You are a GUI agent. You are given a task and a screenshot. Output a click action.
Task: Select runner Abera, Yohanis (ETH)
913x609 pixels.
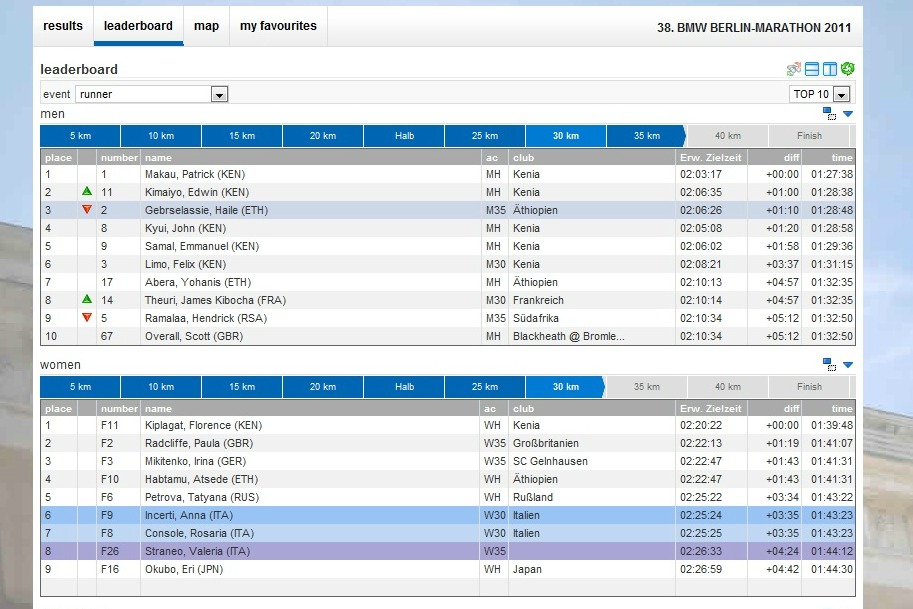tap(448, 282)
